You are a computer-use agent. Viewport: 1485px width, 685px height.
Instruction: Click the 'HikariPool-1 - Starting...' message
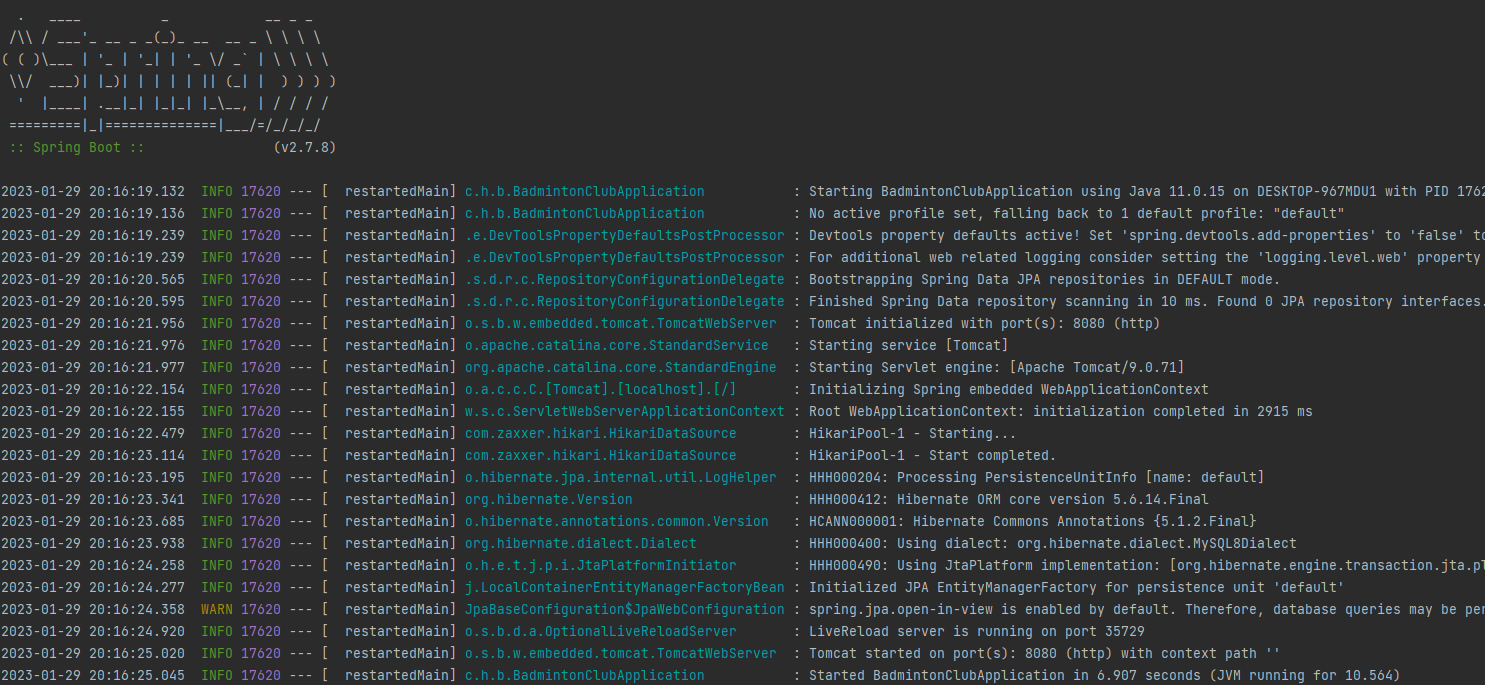click(913, 433)
